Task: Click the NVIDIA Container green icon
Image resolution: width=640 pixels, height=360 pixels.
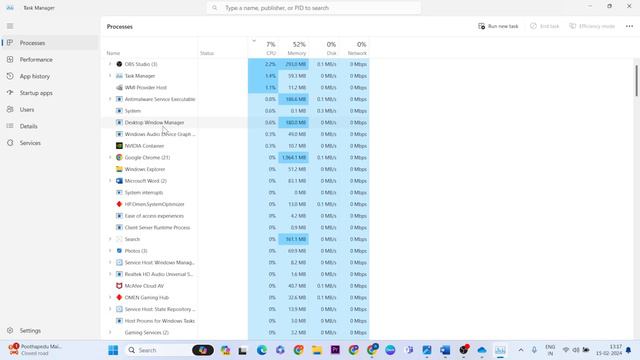Action: click(x=119, y=146)
